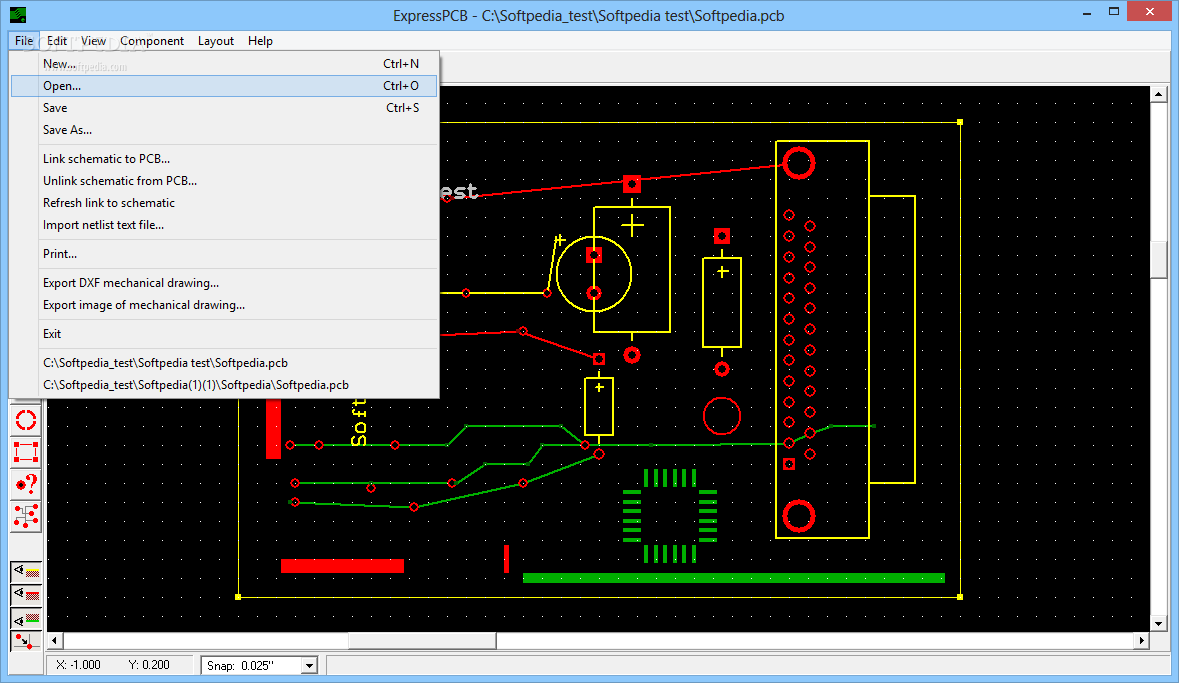Click the green QFP chip footprint
Viewport: 1179px width, 683px height.
pyautogui.click(x=670, y=516)
